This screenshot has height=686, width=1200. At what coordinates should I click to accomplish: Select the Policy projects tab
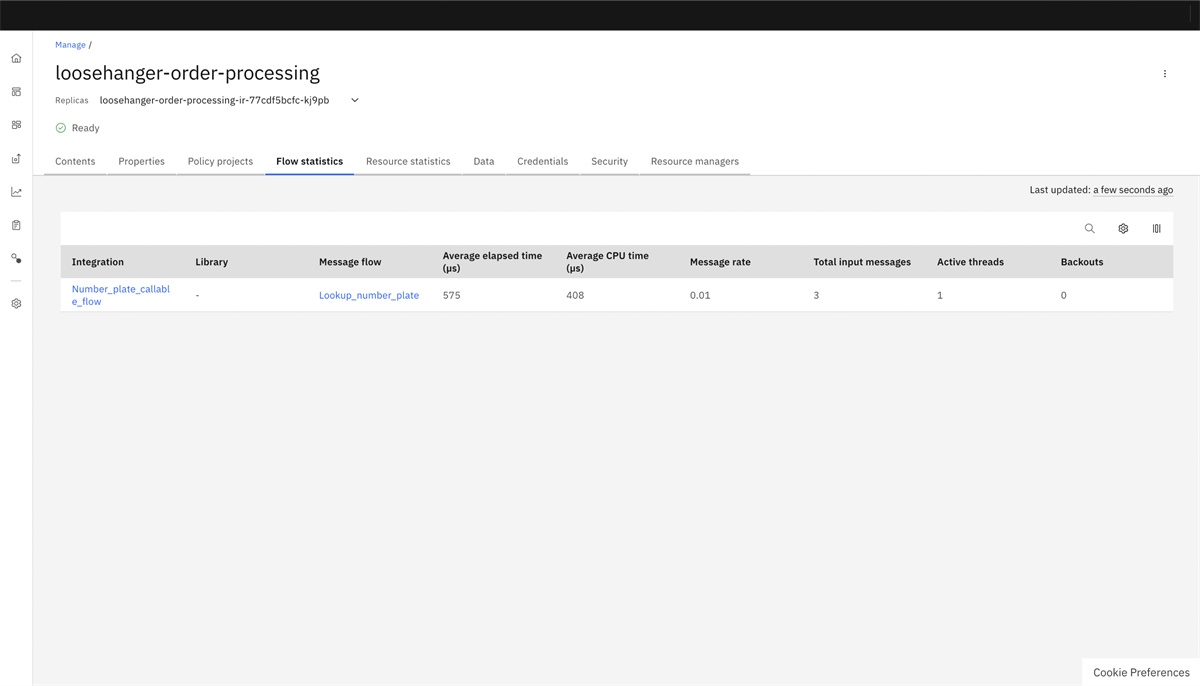pos(220,161)
